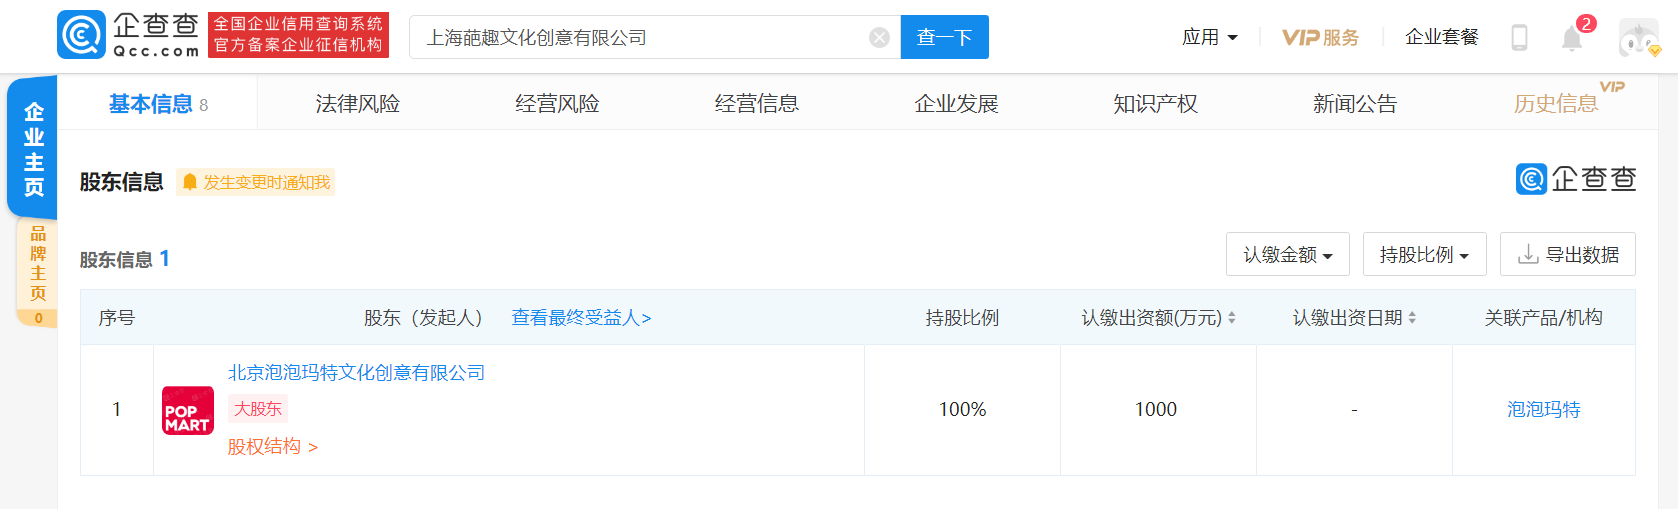Switch to the 企业发展 tab
This screenshot has width=1678, height=509.
pos(956,104)
